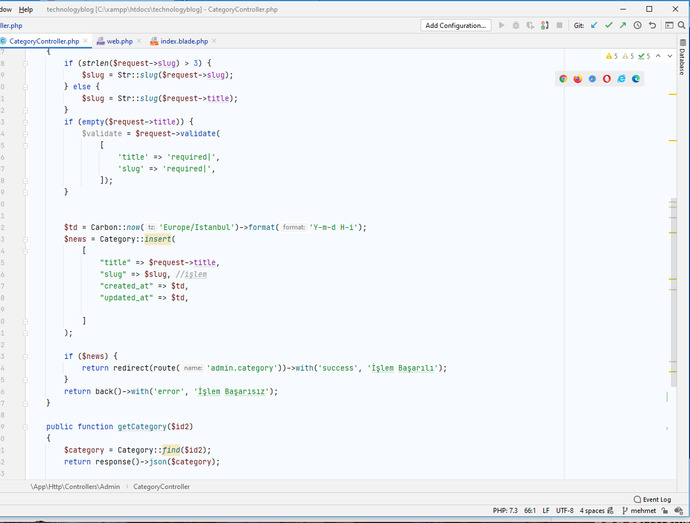Viewport: 690px width, 523px height.
Task: Open the Event Log
Action: click(x=652, y=499)
